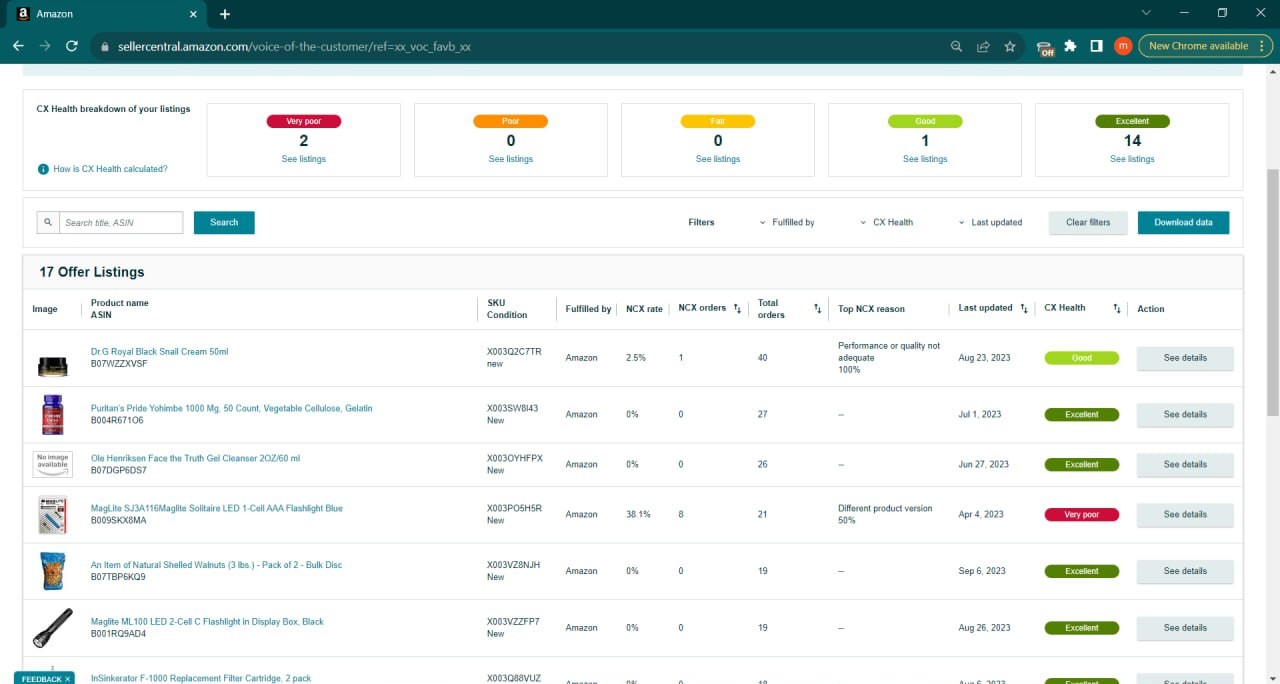Expand the Last updated filter dropdown
This screenshot has height=684, width=1280.
990,222
